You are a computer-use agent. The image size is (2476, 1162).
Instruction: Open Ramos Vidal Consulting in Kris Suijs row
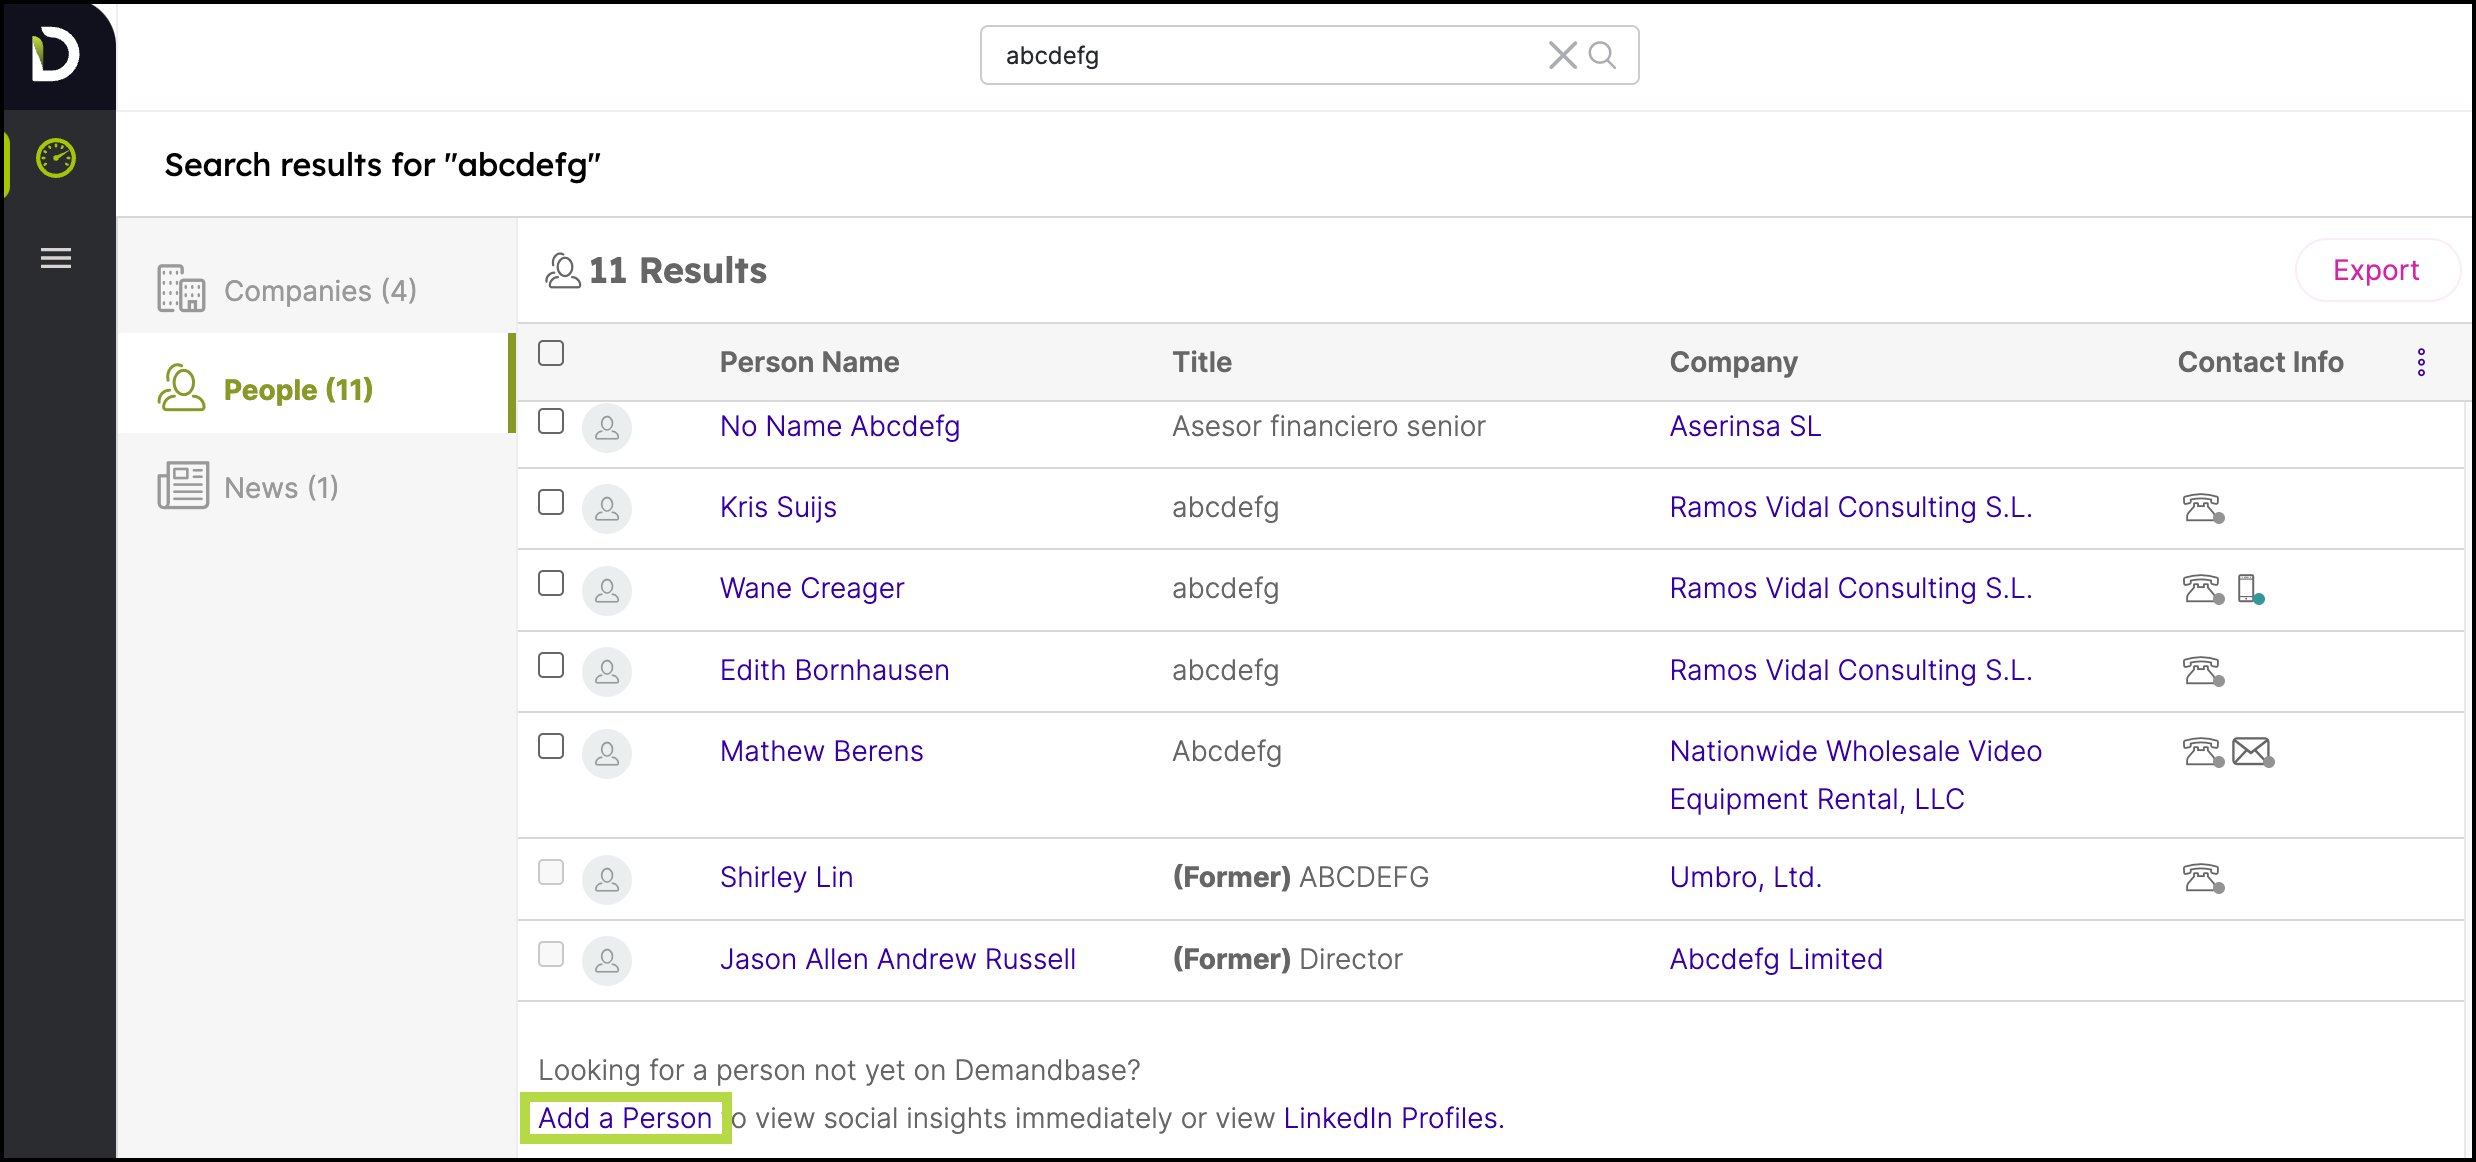point(1851,507)
